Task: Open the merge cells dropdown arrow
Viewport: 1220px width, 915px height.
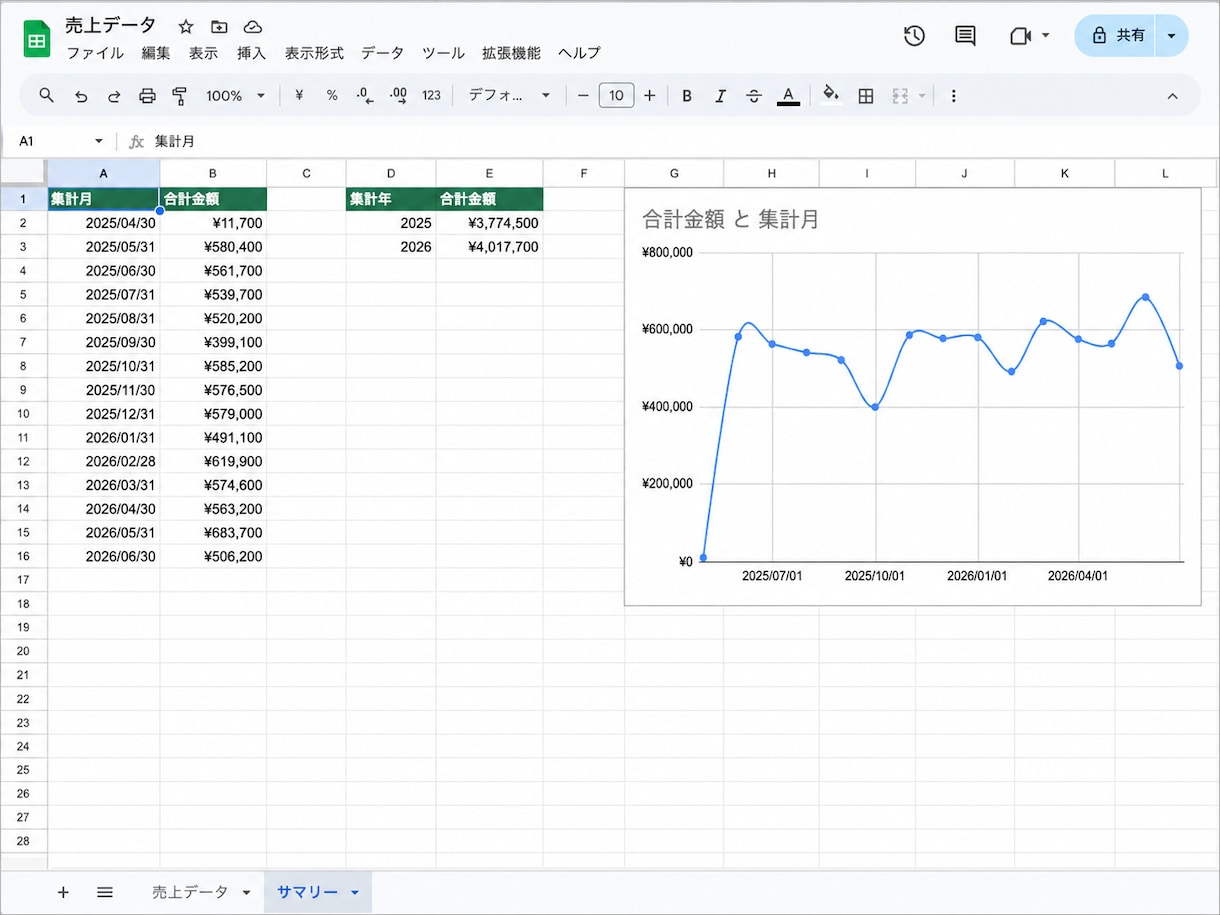Action: pos(922,96)
